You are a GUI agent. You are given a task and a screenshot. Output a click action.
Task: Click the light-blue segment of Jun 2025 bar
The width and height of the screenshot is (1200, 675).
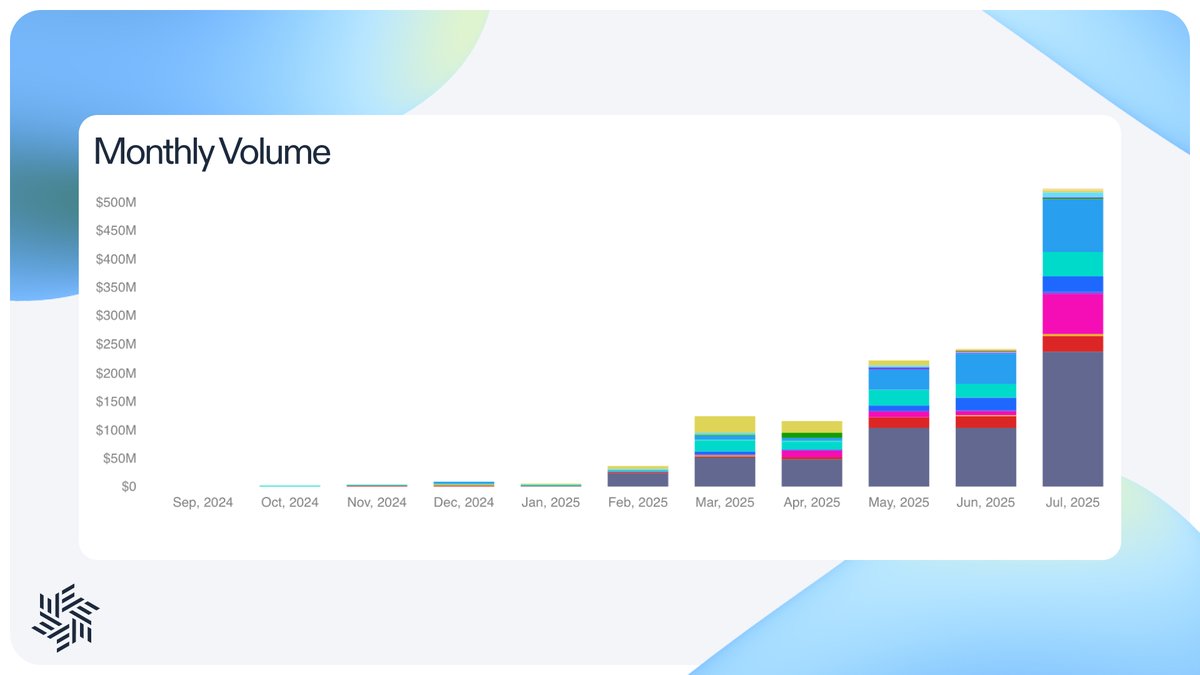pyautogui.click(x=986, y=368)
